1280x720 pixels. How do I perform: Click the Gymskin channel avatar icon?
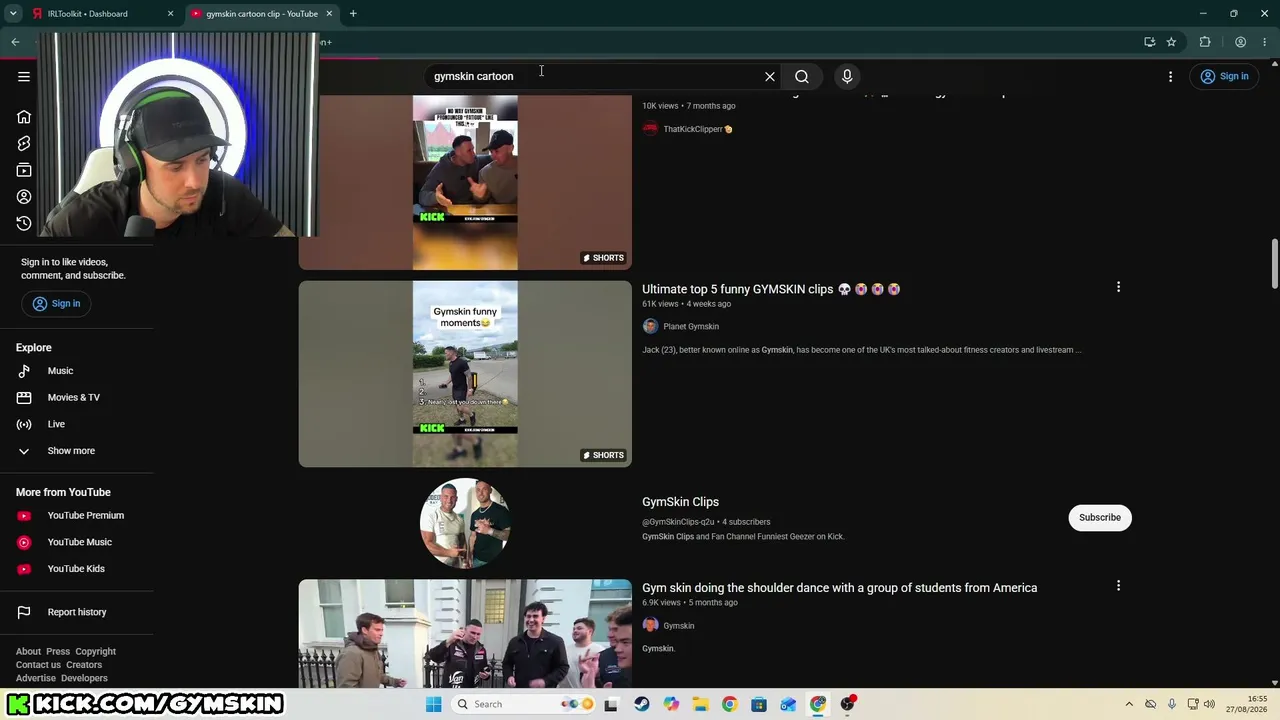pyautogui.click(x=650, y=625)
